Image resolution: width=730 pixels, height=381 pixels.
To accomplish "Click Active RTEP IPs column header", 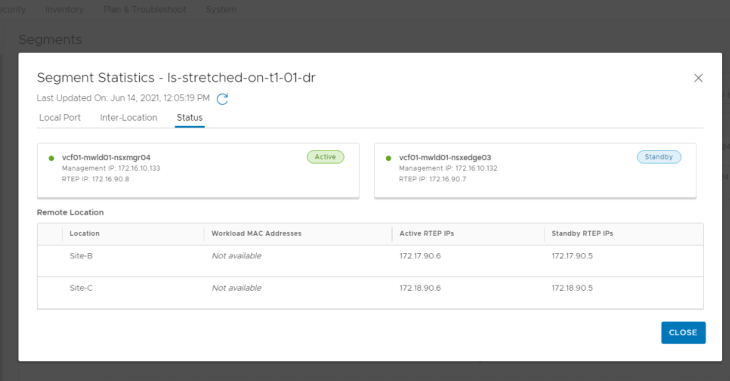I will pyautogui.click(x=426, y=233).
